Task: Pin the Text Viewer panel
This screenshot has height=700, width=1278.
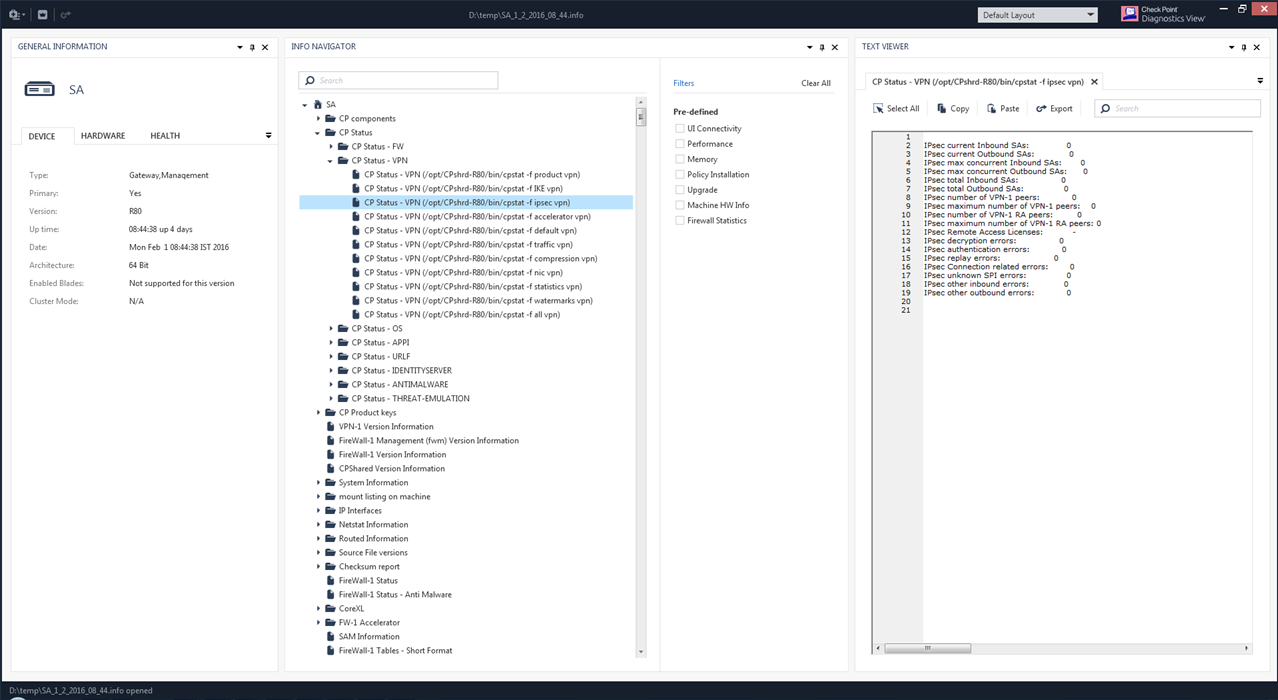Action: click(1245, 47)
